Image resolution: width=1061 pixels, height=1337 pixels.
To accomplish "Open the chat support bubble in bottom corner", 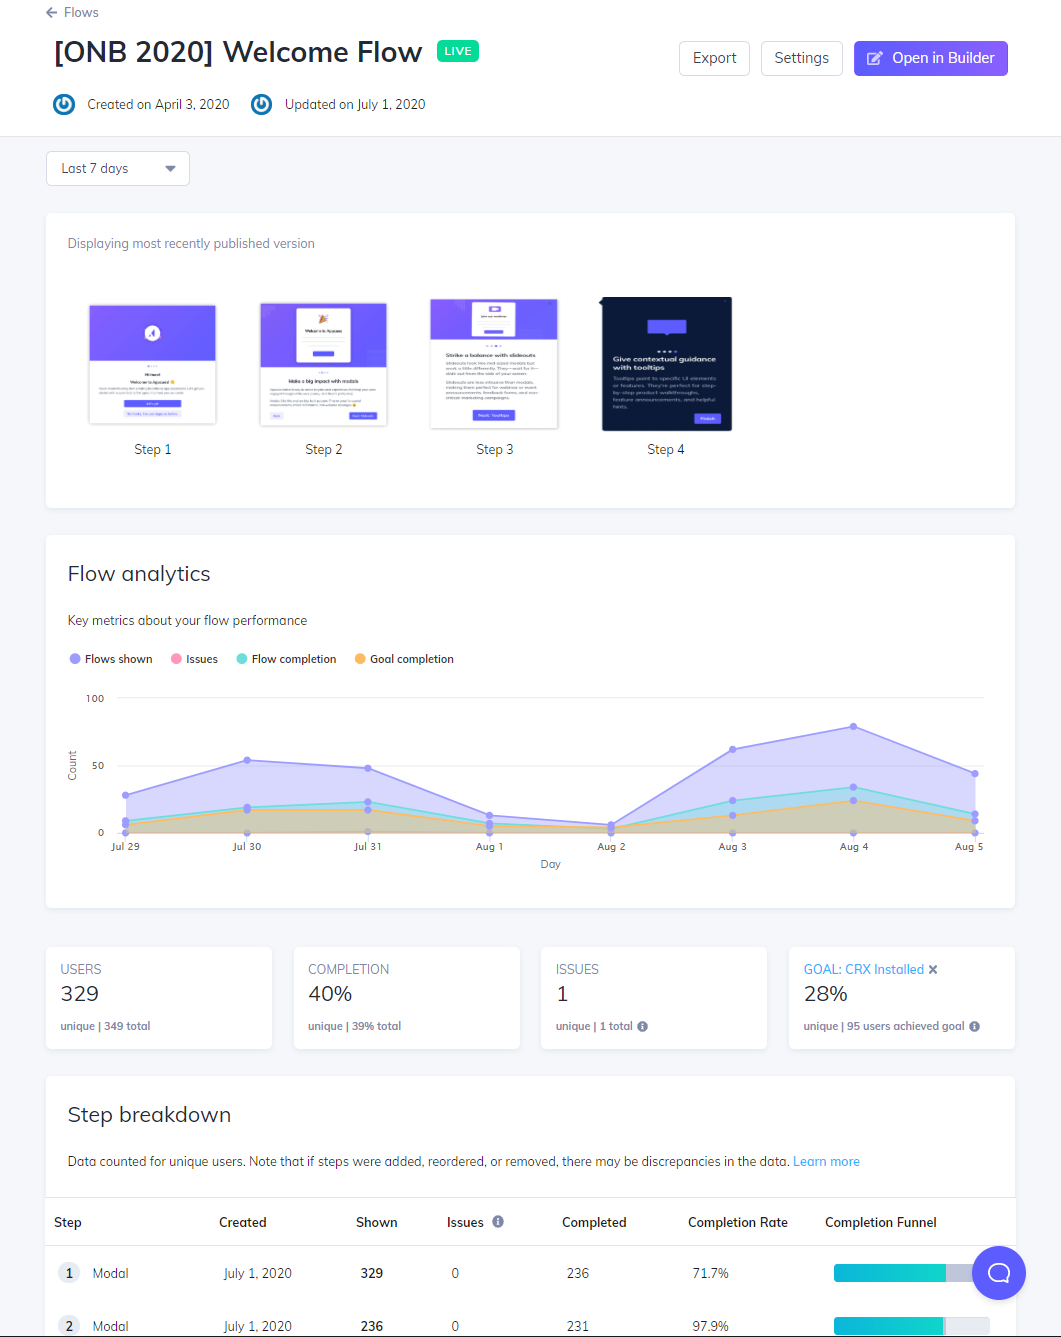I will click(x=998, y=1273).
